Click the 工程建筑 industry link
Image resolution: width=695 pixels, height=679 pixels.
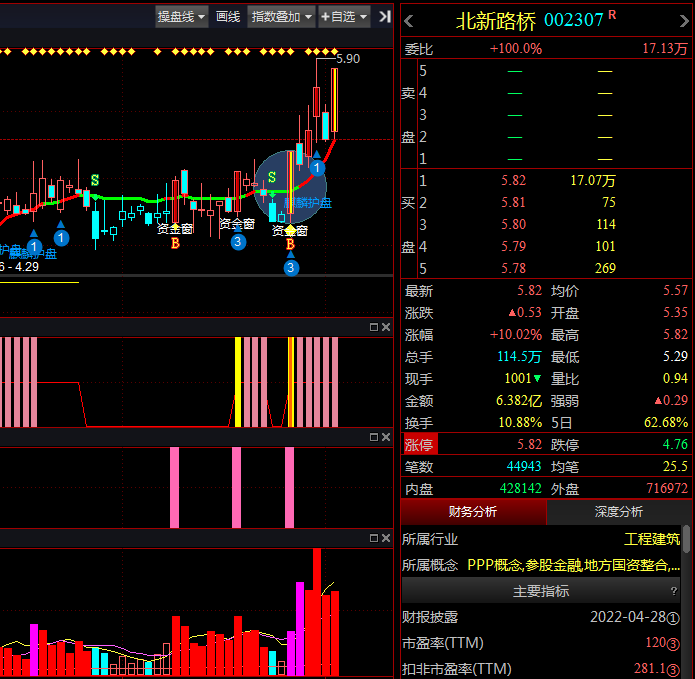tap(652, 539)
